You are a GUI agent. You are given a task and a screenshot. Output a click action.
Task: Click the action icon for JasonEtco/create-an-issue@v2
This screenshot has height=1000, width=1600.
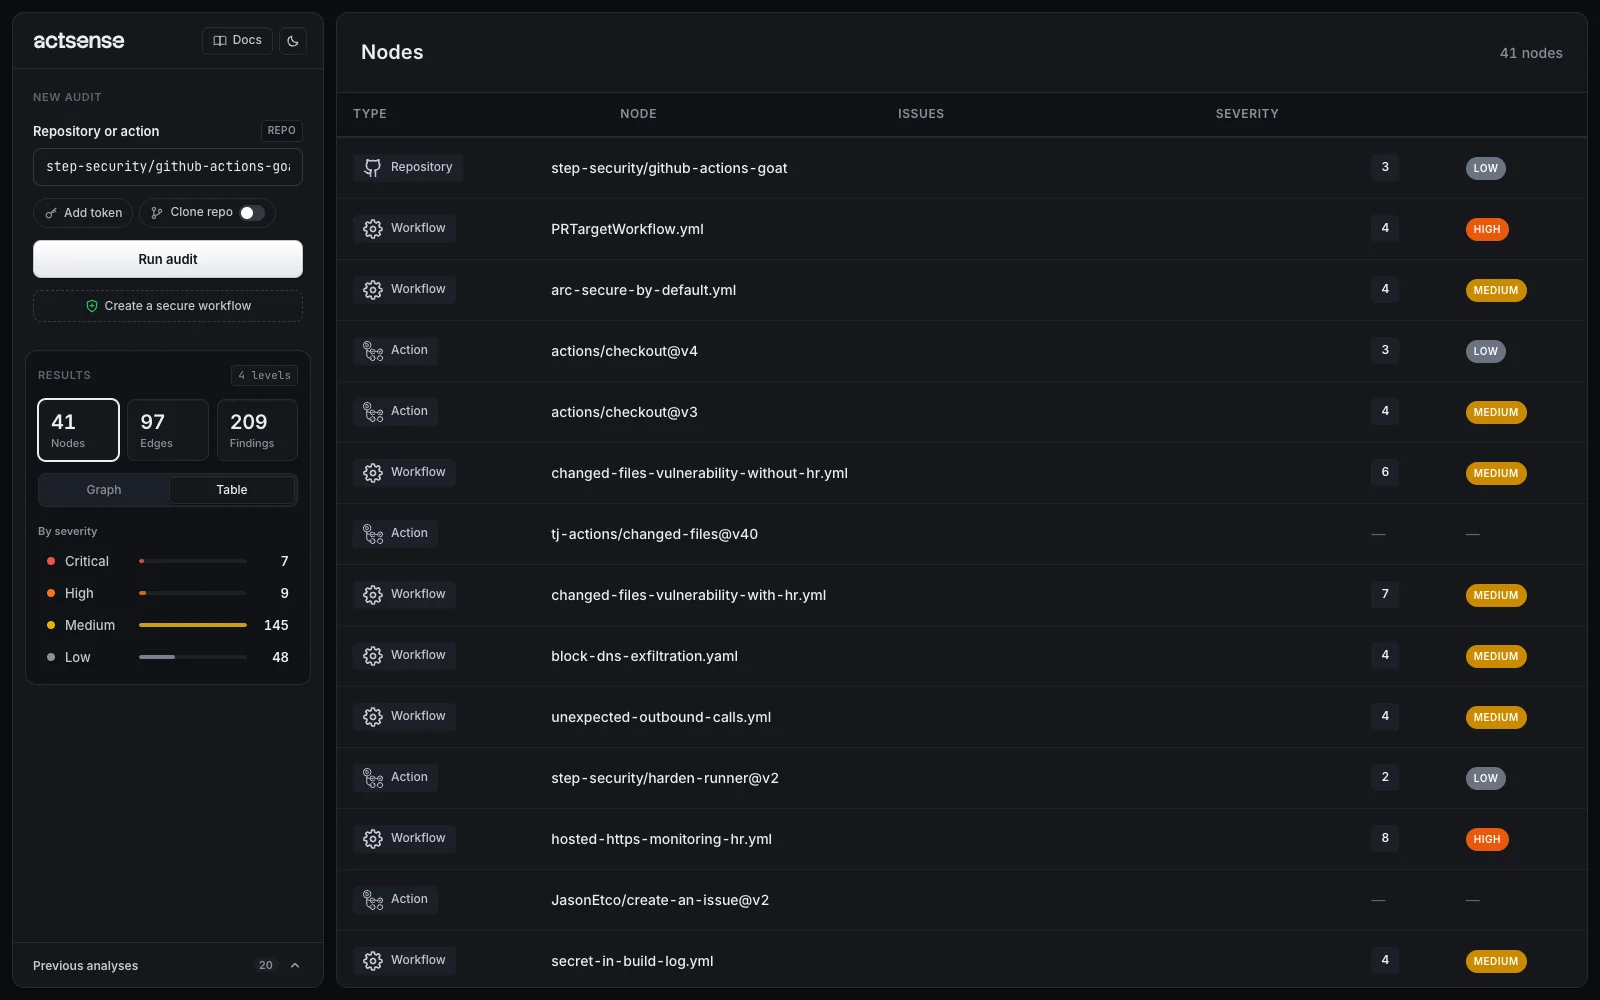373,900
